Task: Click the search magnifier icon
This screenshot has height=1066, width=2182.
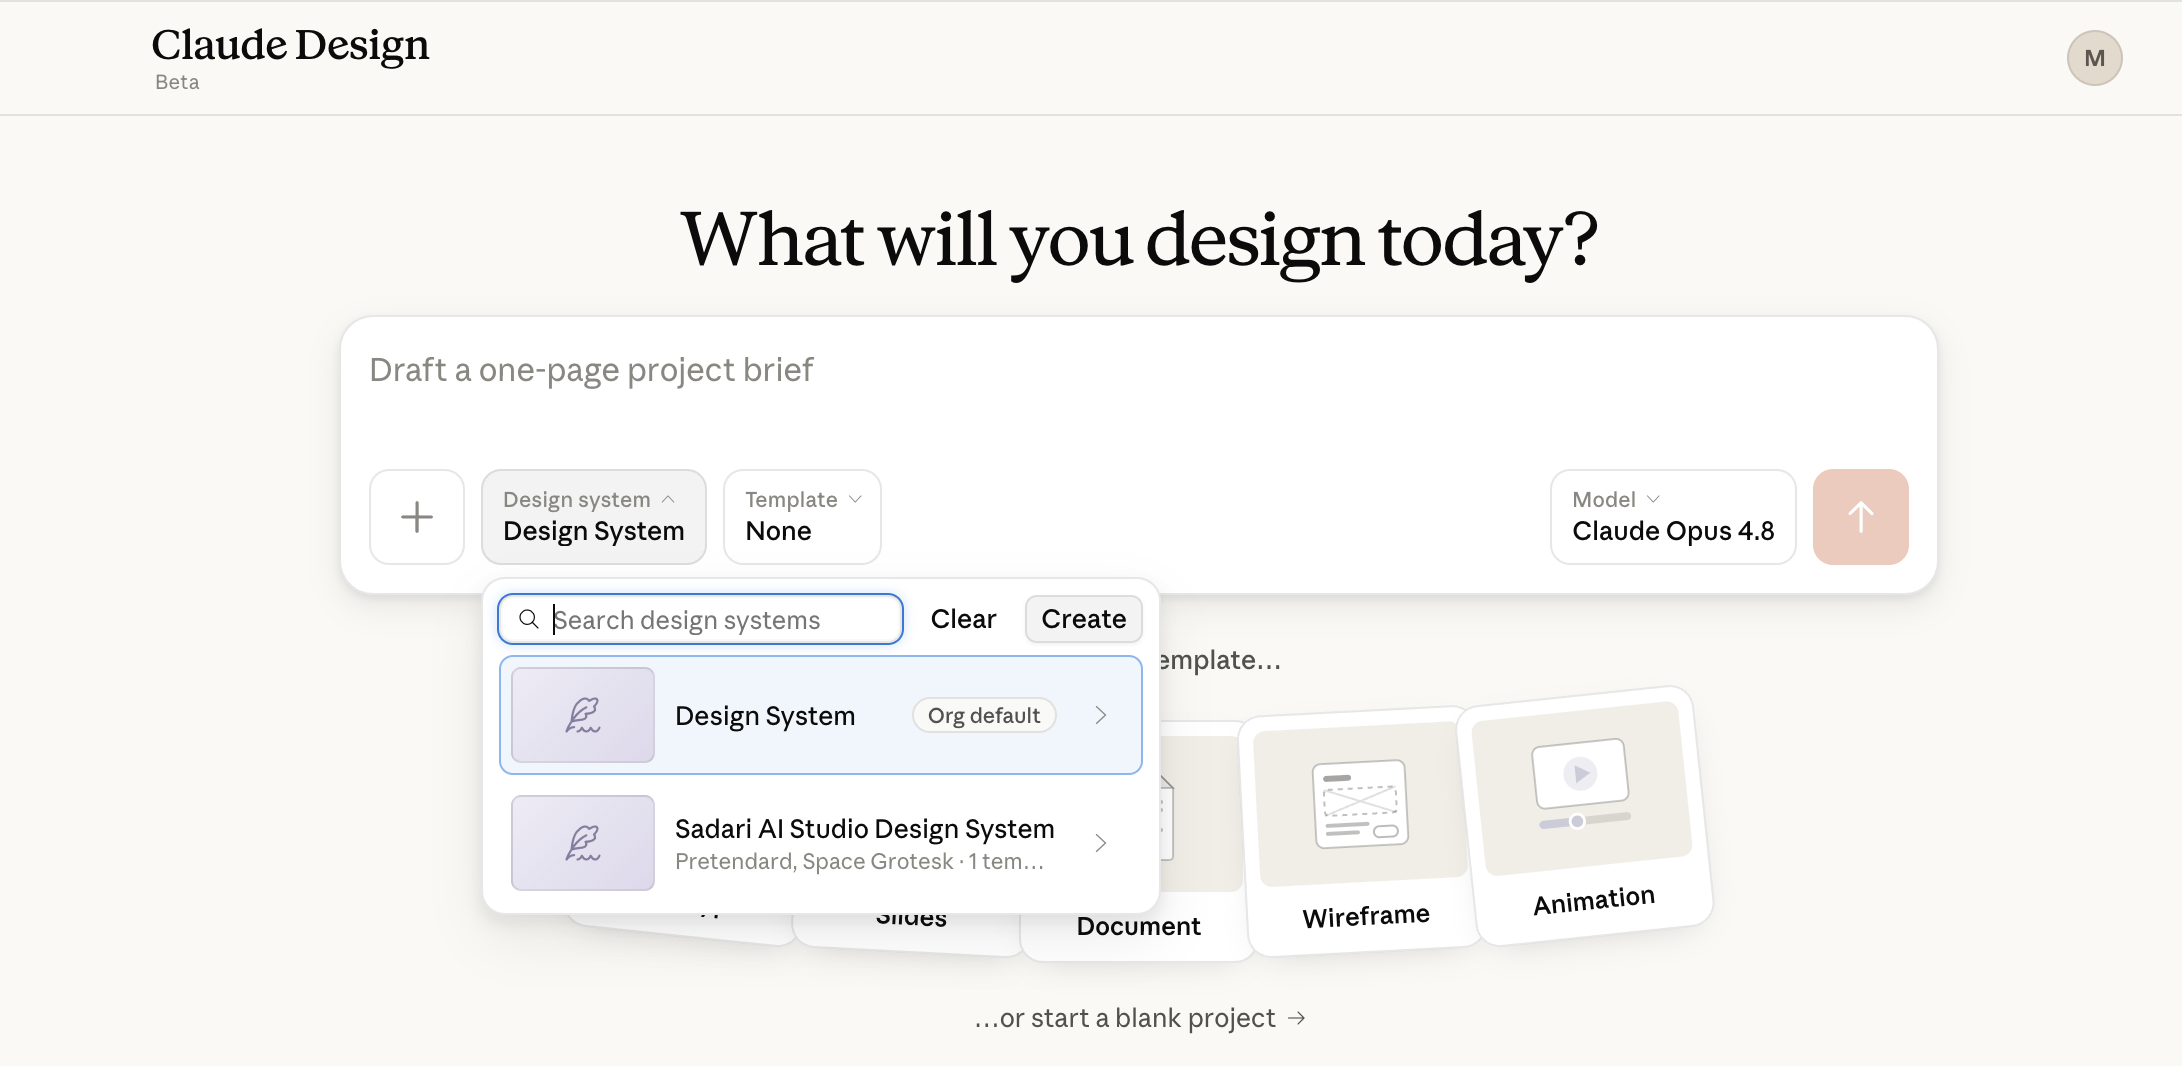Action: tap(529, 619)
